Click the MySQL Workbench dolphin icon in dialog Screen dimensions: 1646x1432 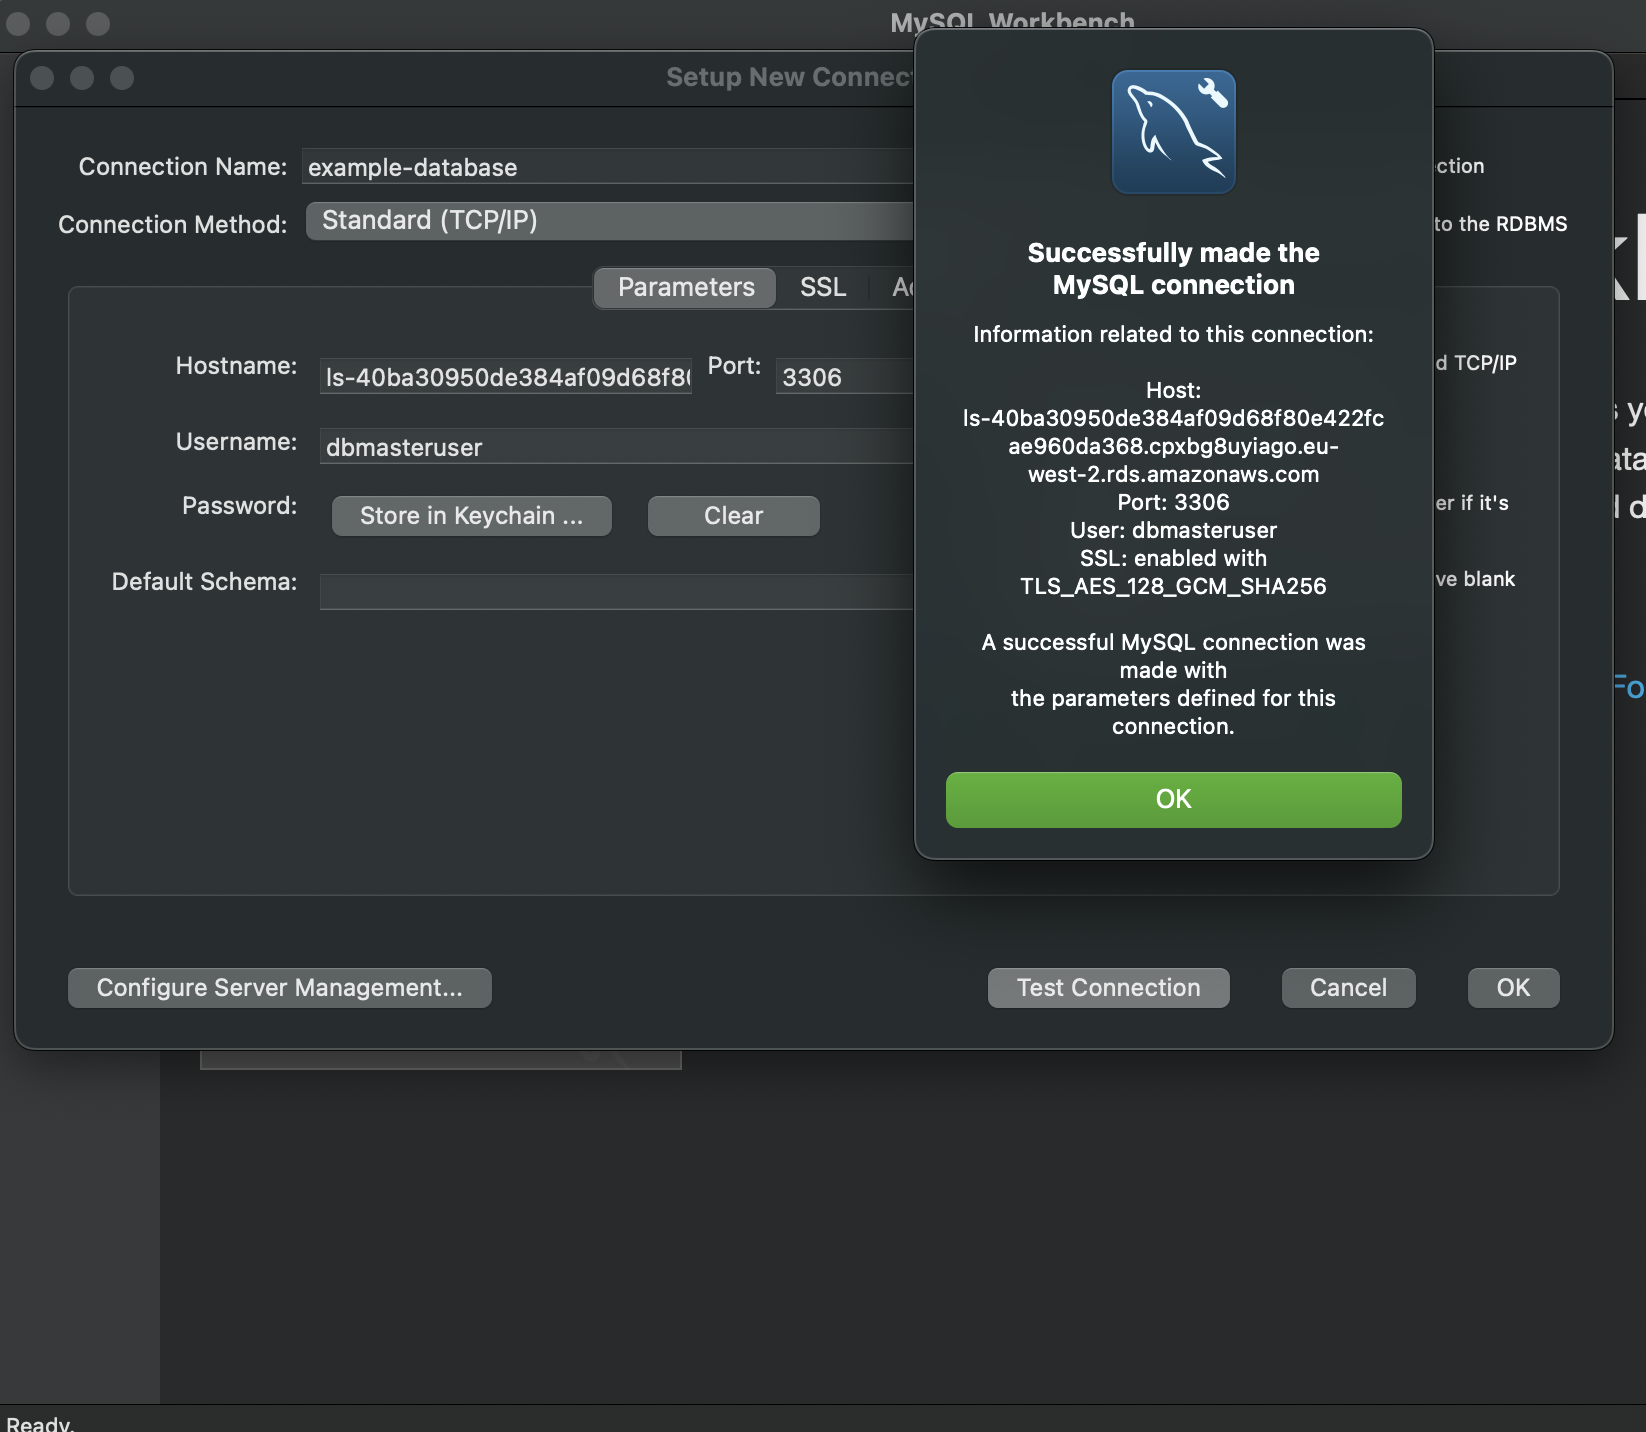(1173, 132)
